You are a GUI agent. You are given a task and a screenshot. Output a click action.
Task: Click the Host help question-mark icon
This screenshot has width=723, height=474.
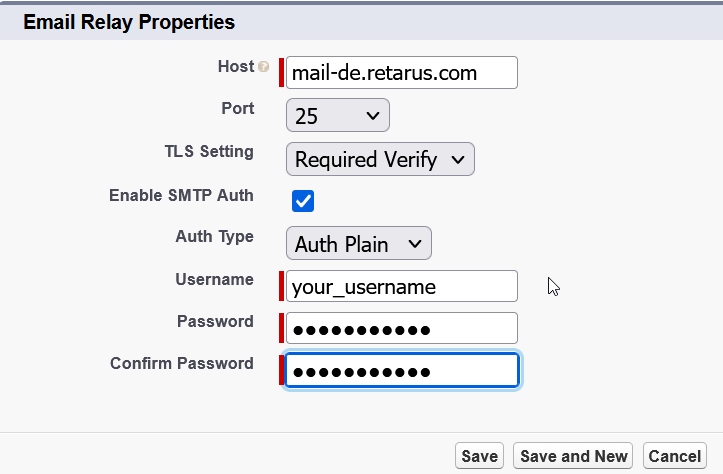tap(264, 68)
